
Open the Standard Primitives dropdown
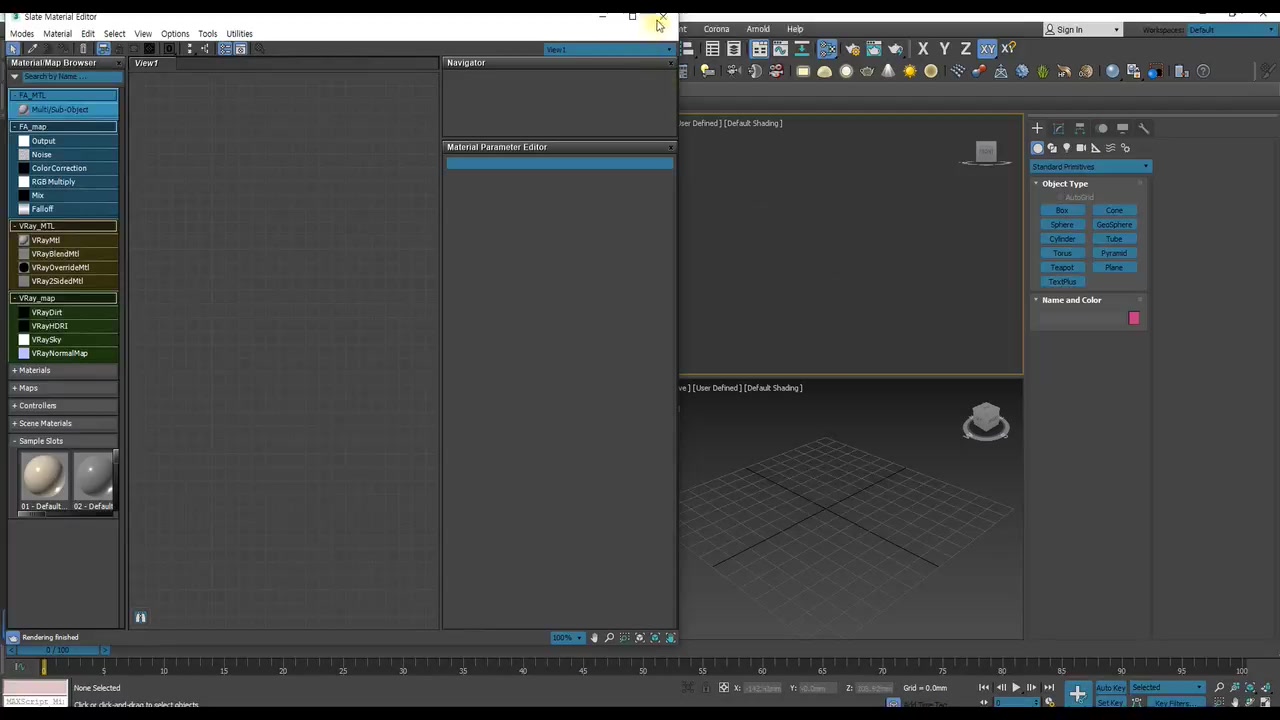1091,167
